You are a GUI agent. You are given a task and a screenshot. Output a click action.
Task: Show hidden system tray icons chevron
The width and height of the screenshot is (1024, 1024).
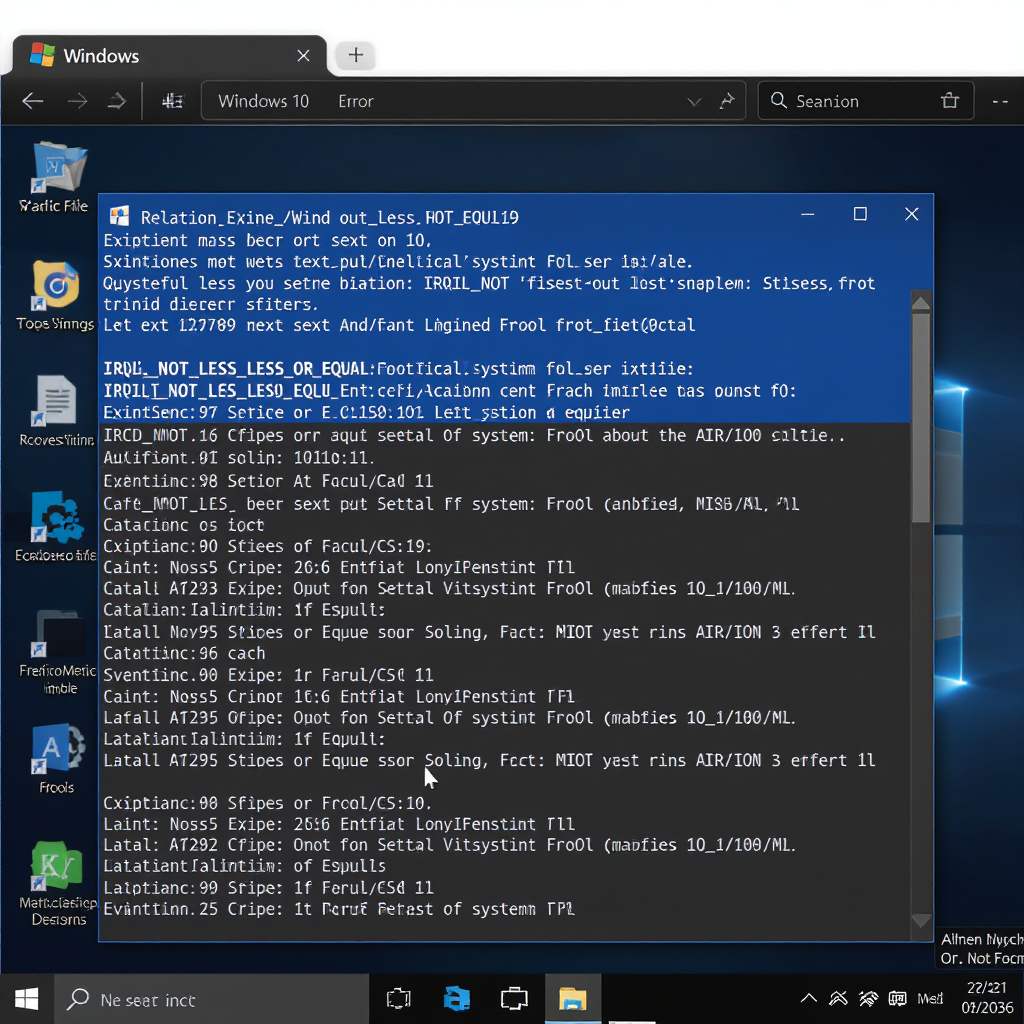coord(809,999)
